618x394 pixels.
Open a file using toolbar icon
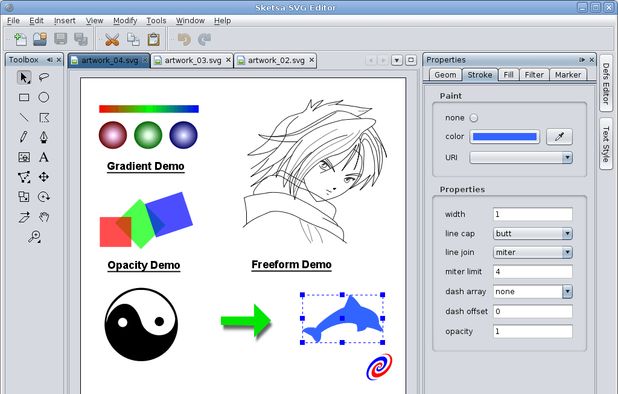click(x=40, y=39)
